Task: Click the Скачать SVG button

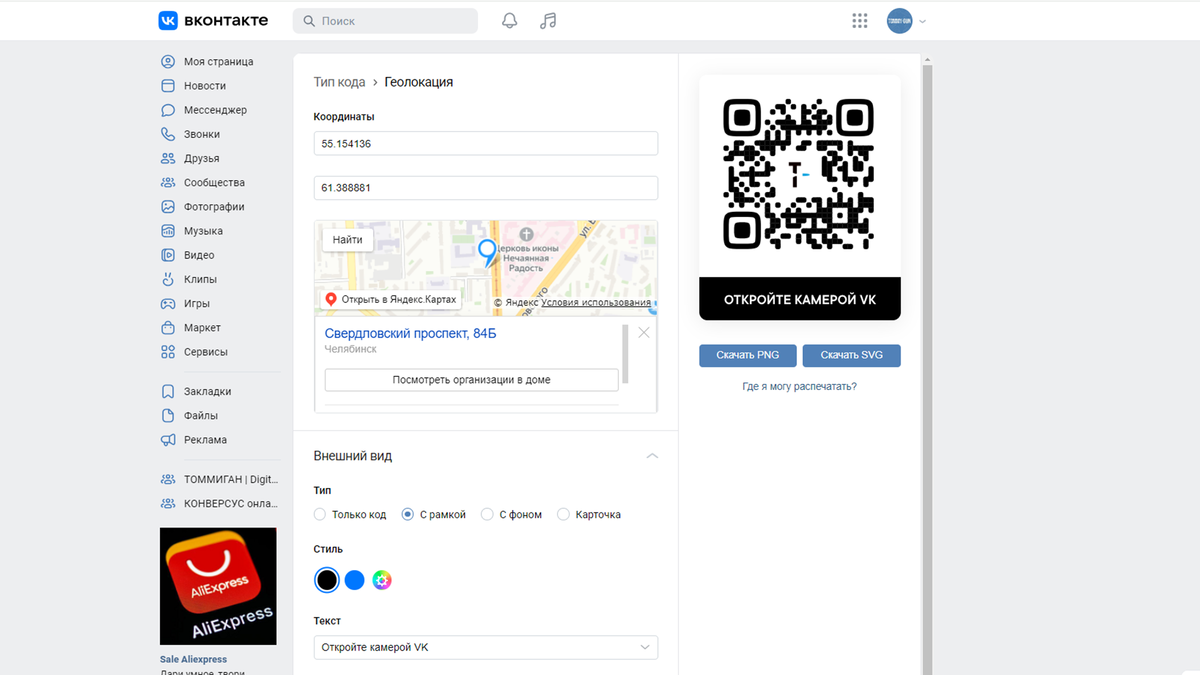Action: coord(851,355)
